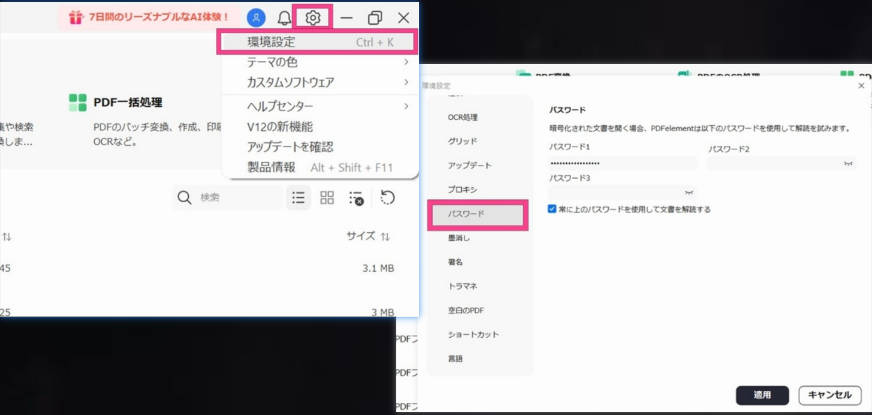This screenshot has width=872, height=415.
Task: Reveal パスワード3 with eye icon
Action: [688, 192]
